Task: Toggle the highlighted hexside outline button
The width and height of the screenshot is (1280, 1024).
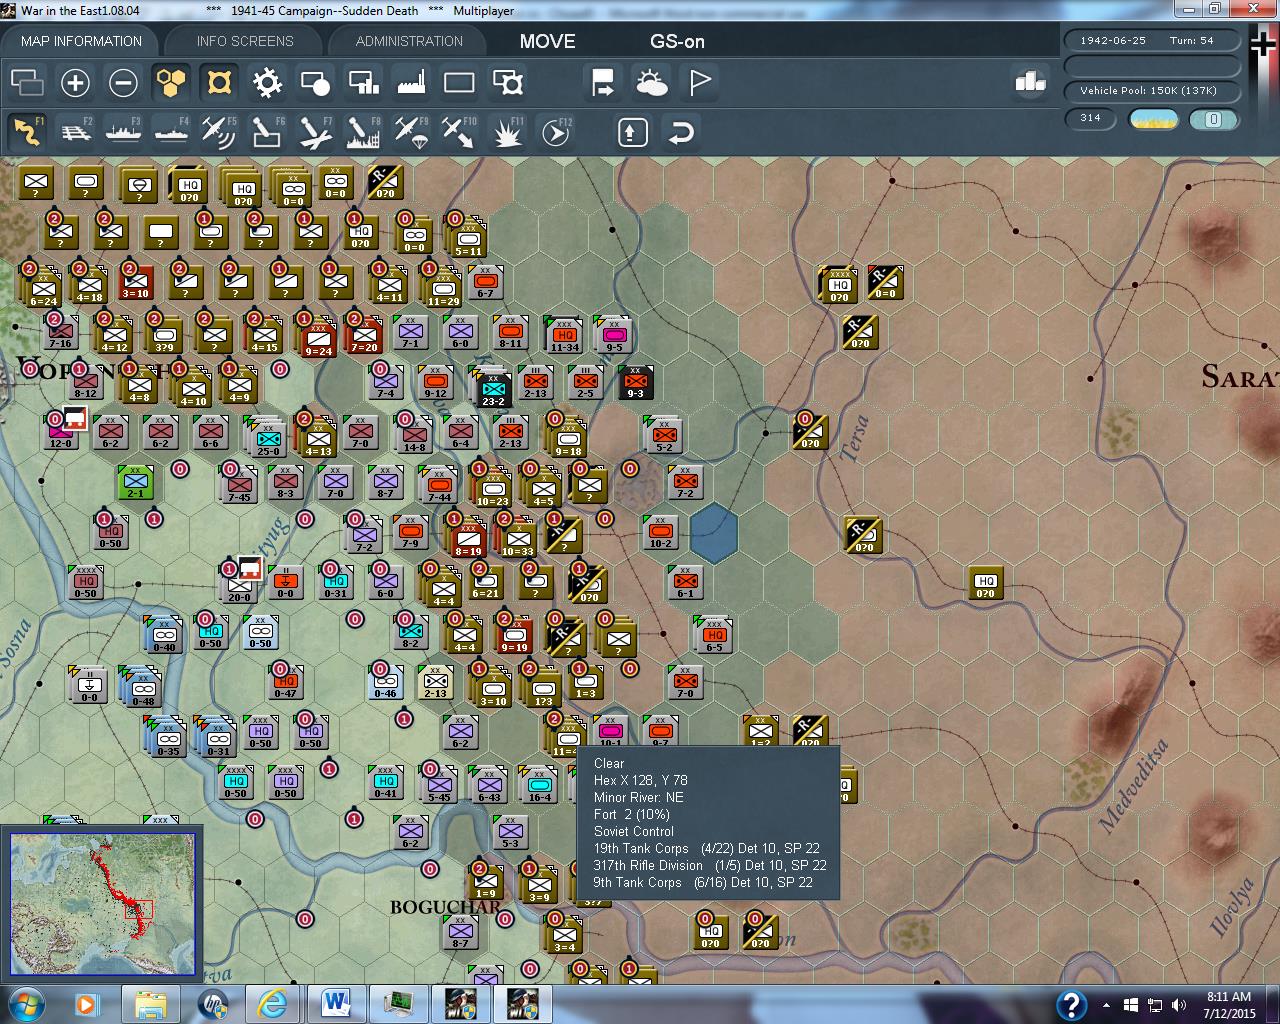Action: (x=219, y=82)
